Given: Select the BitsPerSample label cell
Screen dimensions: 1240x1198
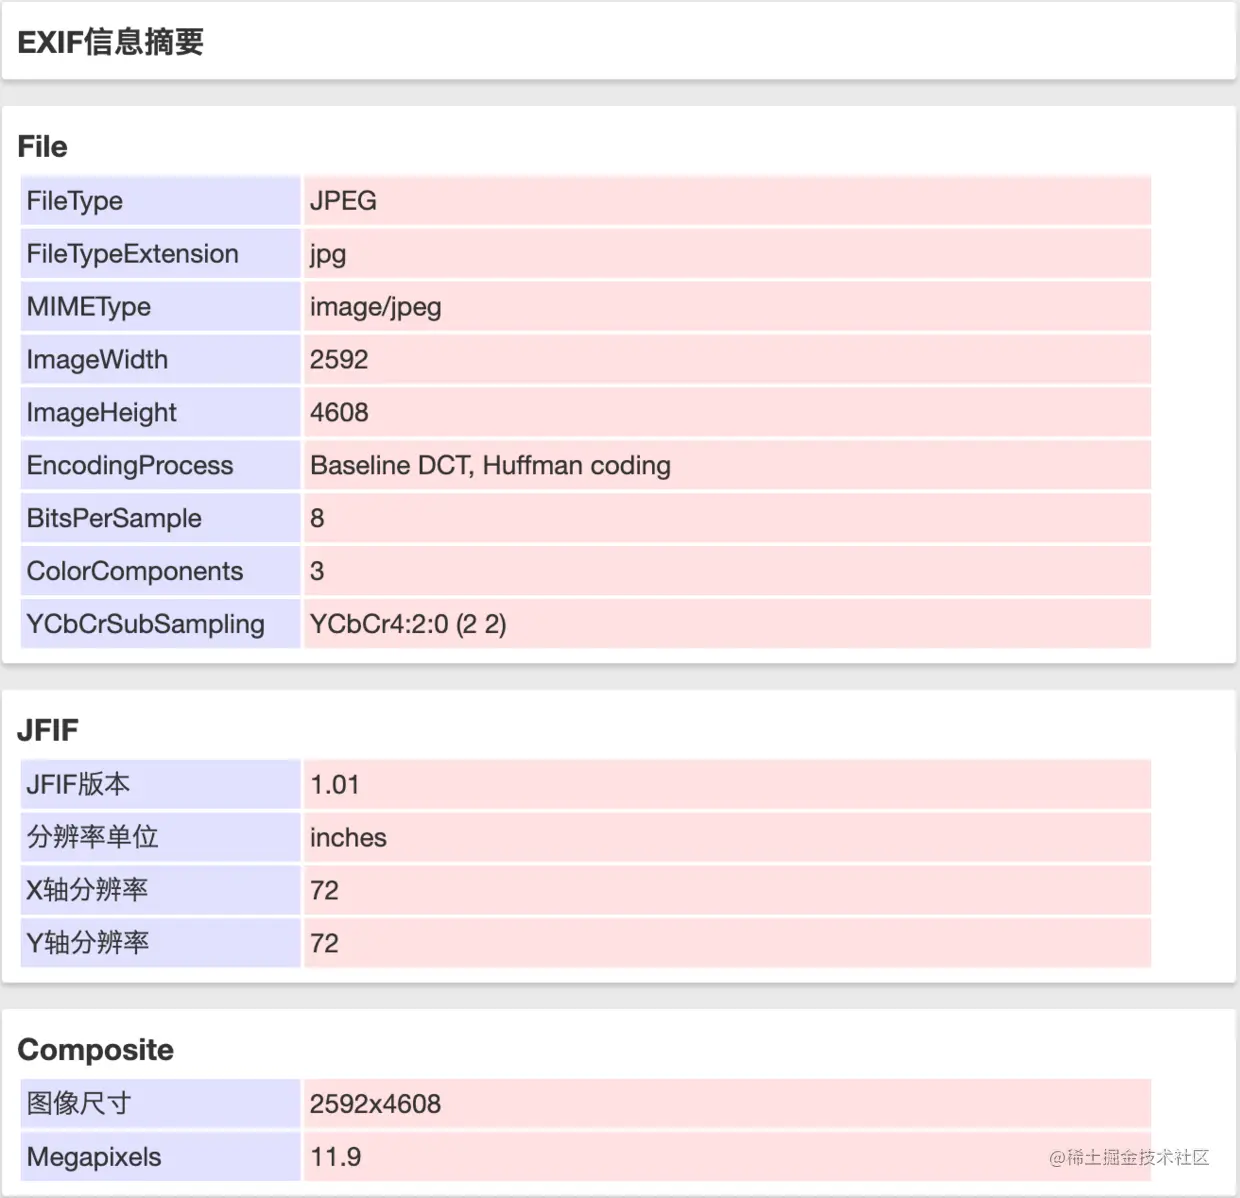Looking at the screenshot, I should (x=112, y=518).
